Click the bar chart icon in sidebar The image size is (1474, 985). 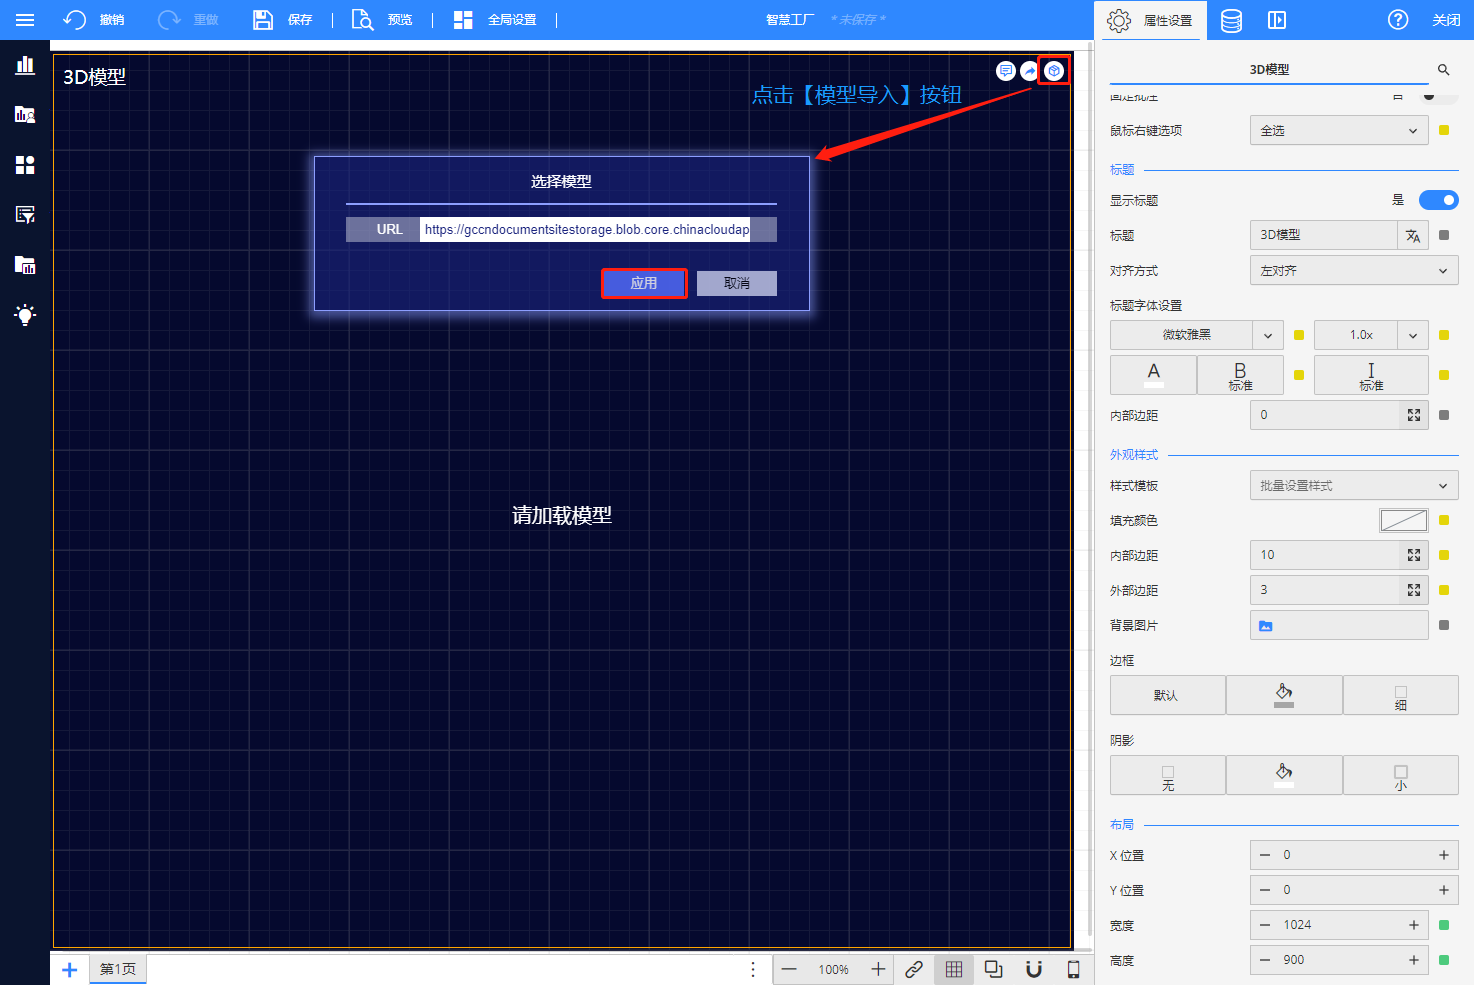coord(25,65)
